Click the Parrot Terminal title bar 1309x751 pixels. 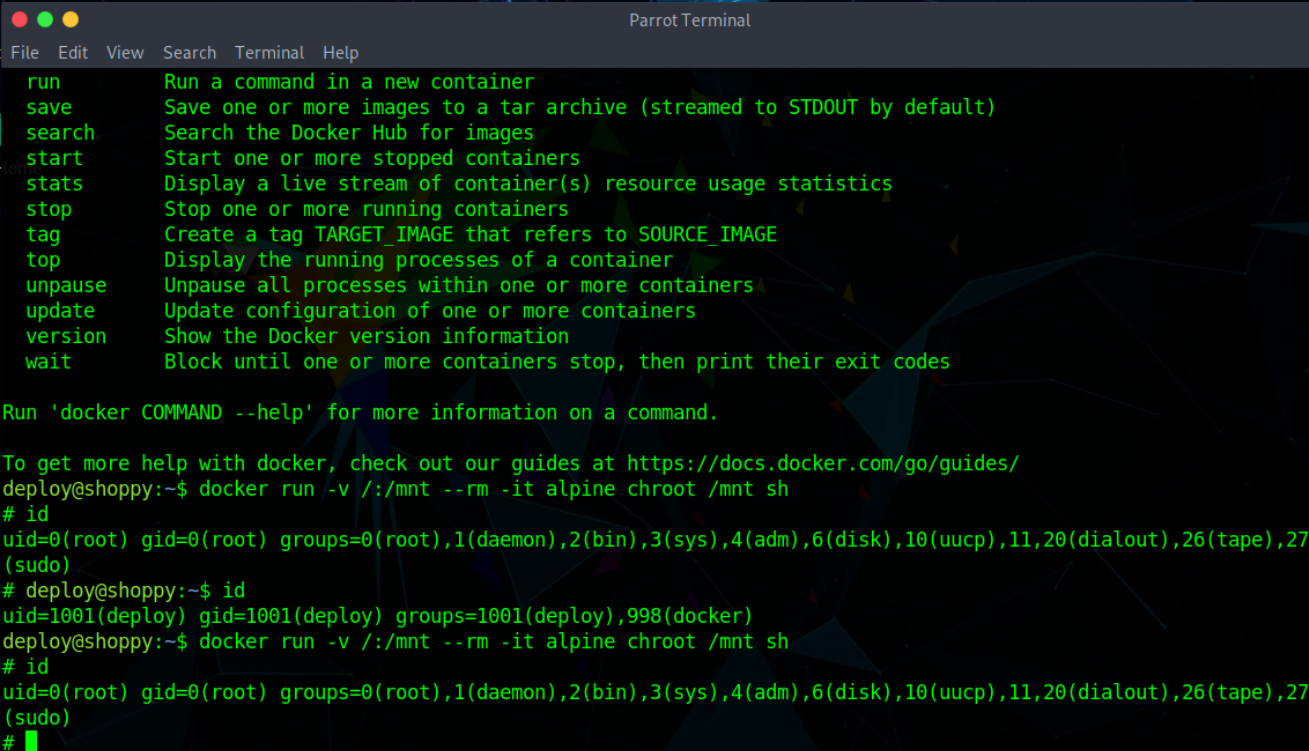[690, 20]
